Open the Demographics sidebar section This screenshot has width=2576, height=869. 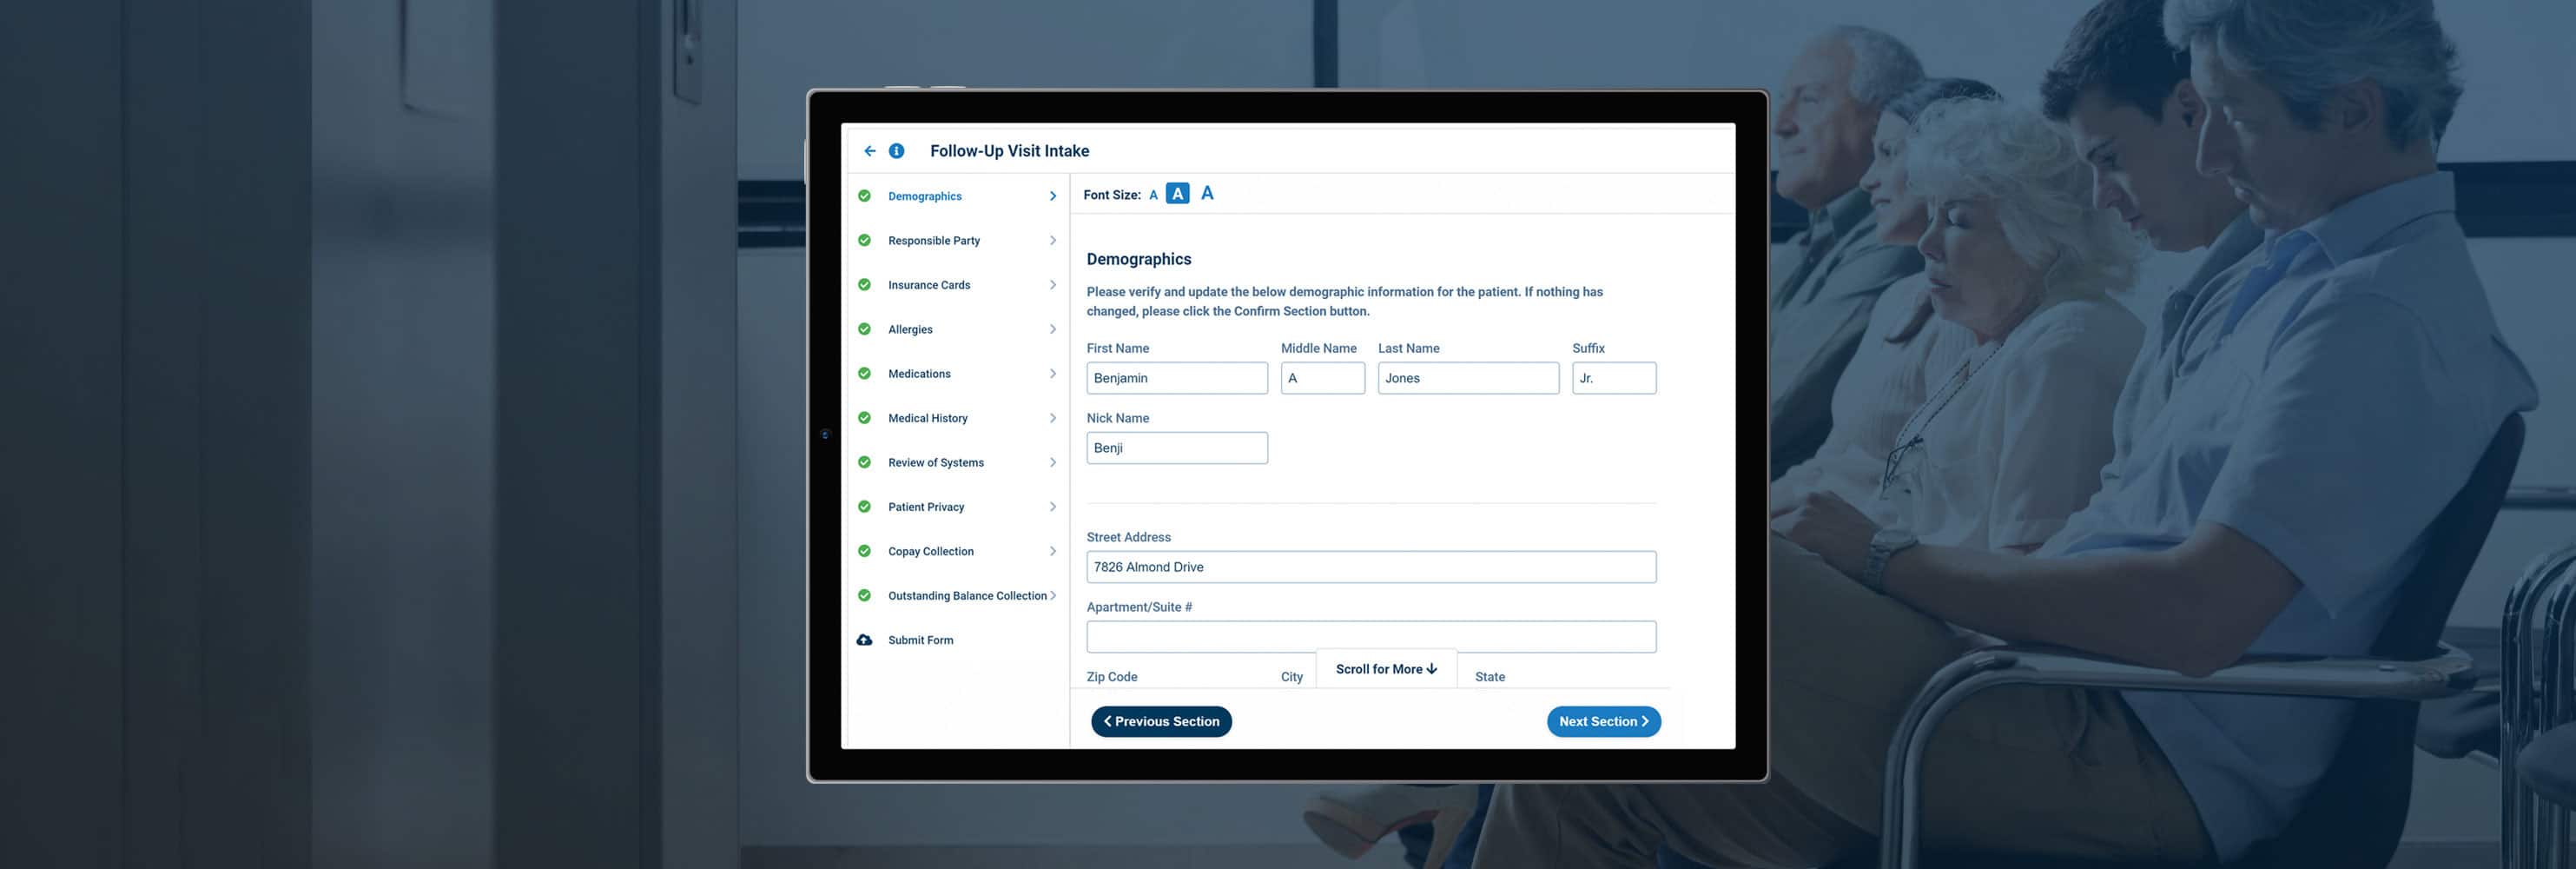tap(924, 197)
